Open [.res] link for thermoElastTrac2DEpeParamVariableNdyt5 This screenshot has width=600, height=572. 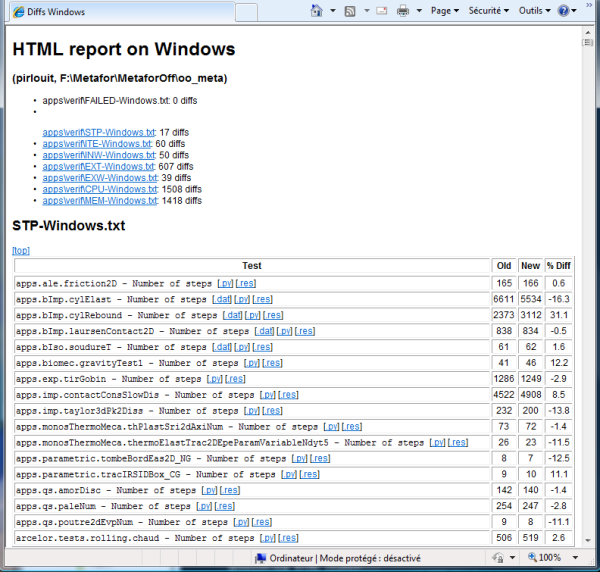point(458,443)
